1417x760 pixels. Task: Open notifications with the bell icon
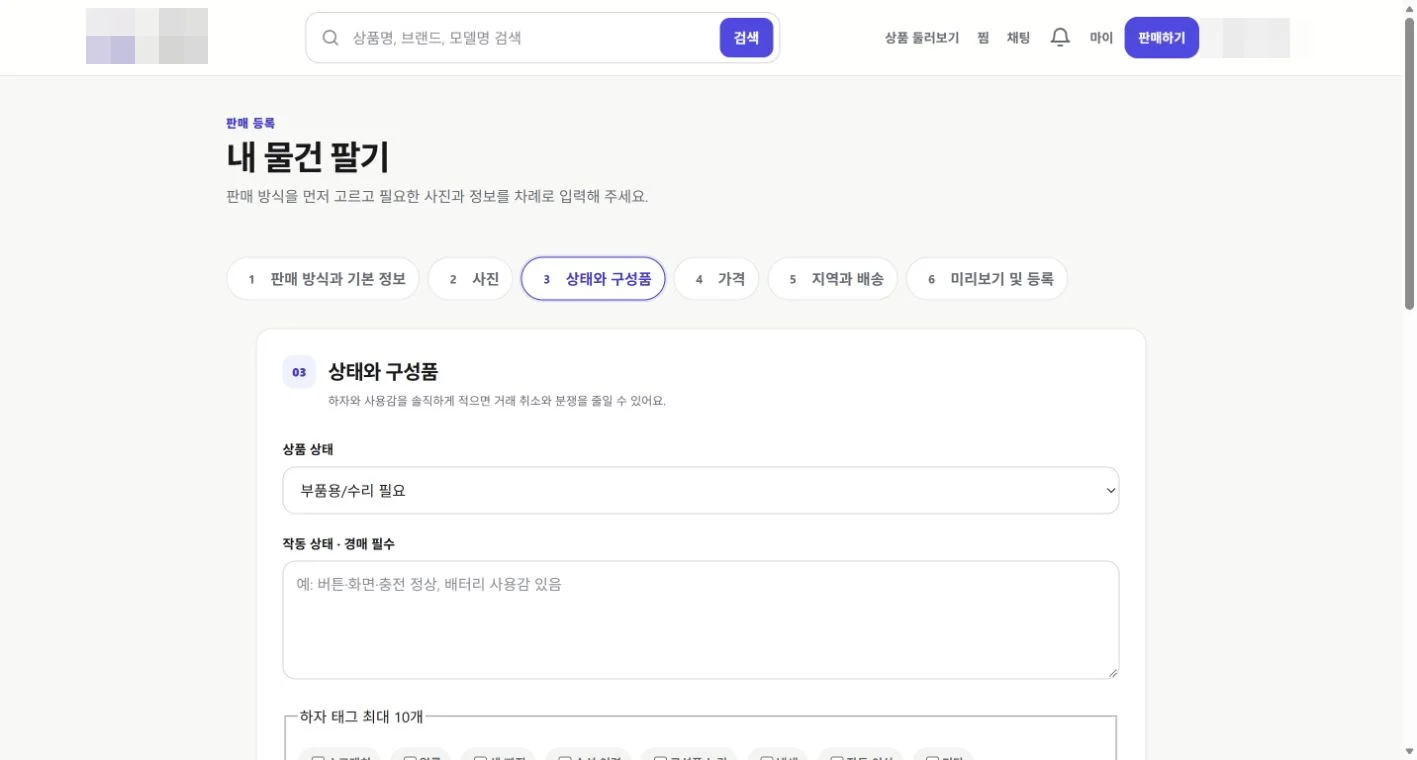(1060, 38)
